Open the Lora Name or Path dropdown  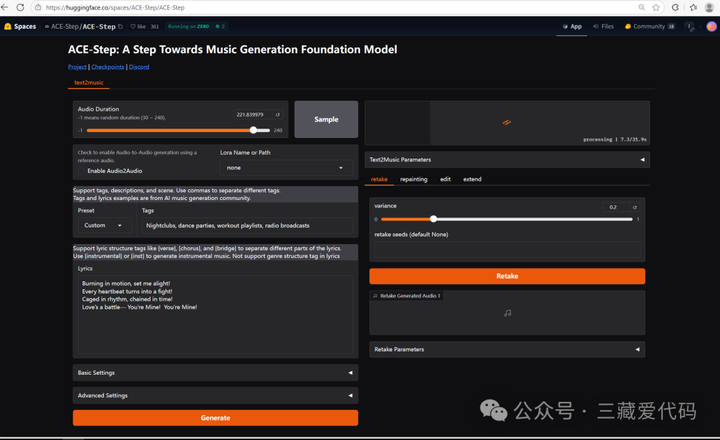pos(284,168)
